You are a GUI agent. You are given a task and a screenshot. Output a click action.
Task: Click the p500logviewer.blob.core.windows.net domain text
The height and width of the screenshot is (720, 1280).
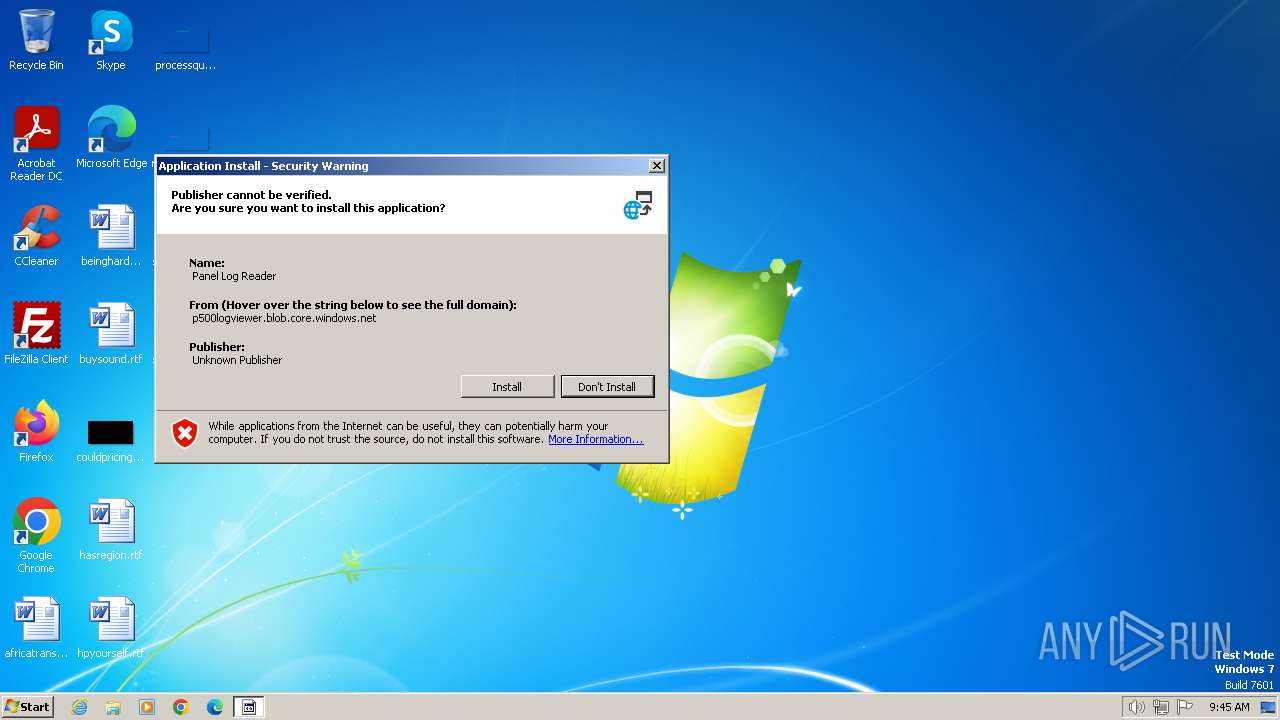coord(284,318)
